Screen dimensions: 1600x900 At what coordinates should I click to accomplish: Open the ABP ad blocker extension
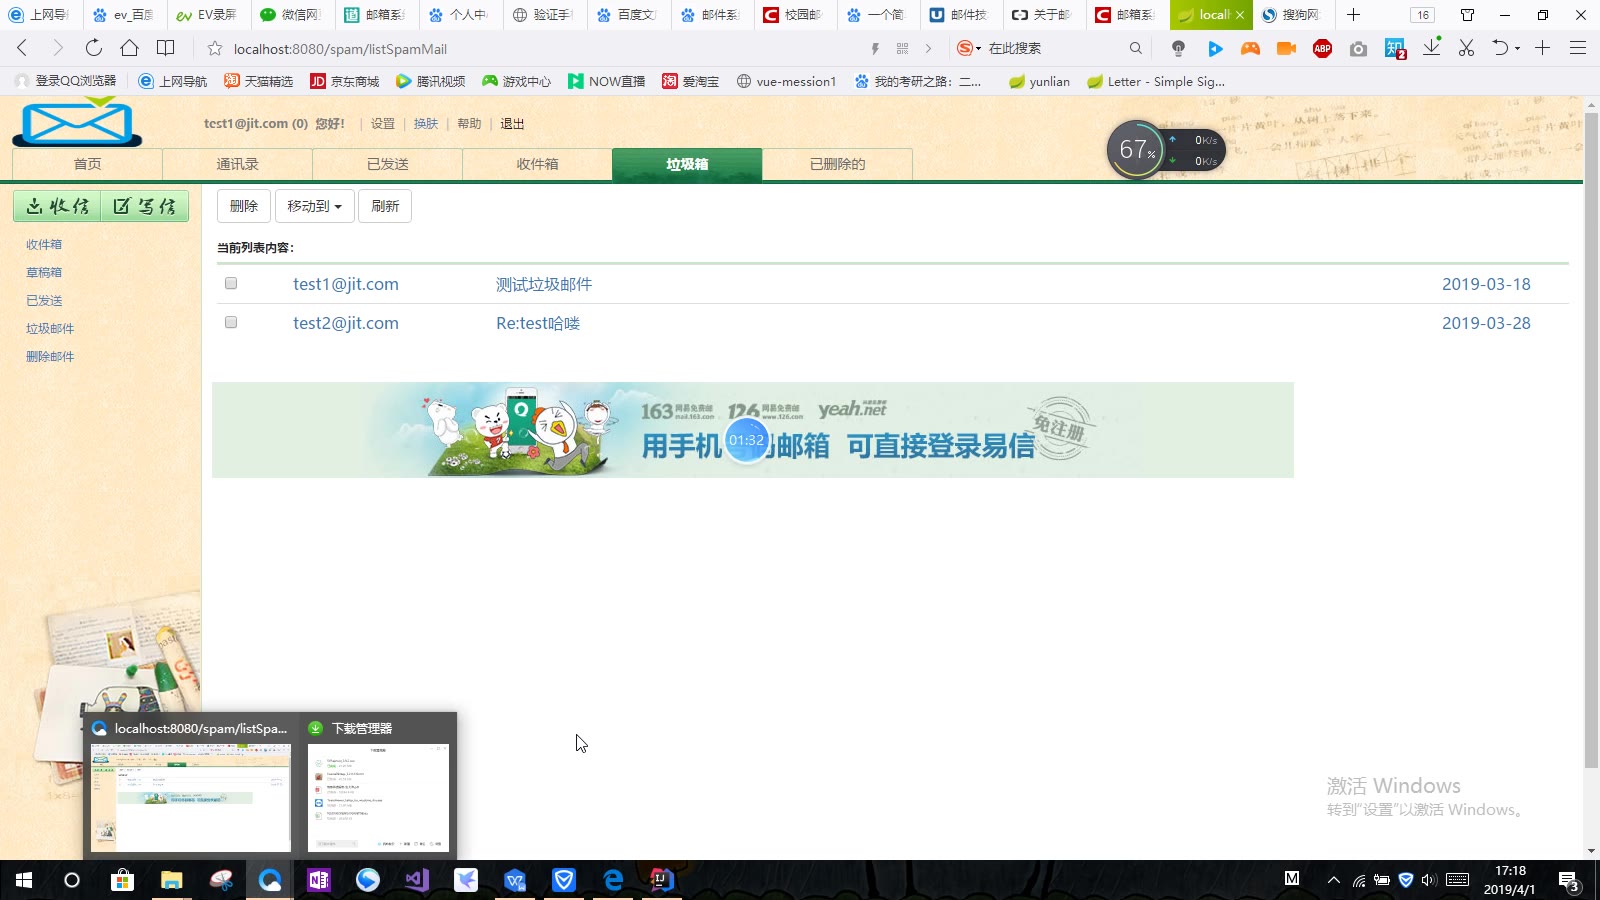tap(1322, 48)
